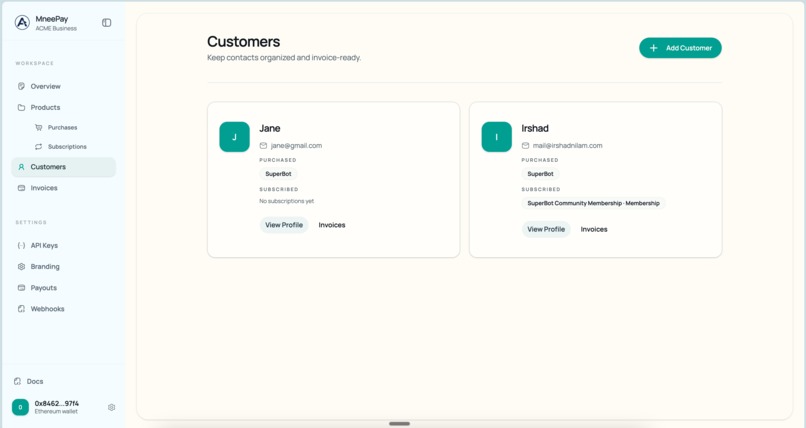
Task: Click the wallet avatar icon
Action: coord(21,407)
